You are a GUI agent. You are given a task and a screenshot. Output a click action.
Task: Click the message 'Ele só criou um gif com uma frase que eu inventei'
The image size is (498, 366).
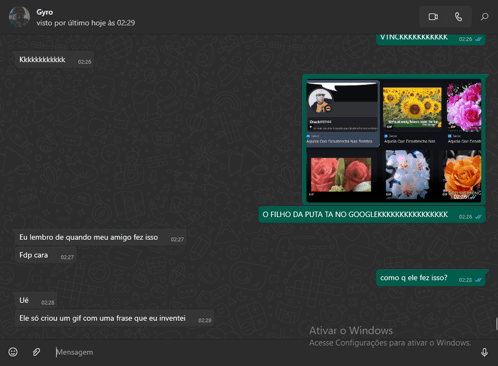pos(114,318)
